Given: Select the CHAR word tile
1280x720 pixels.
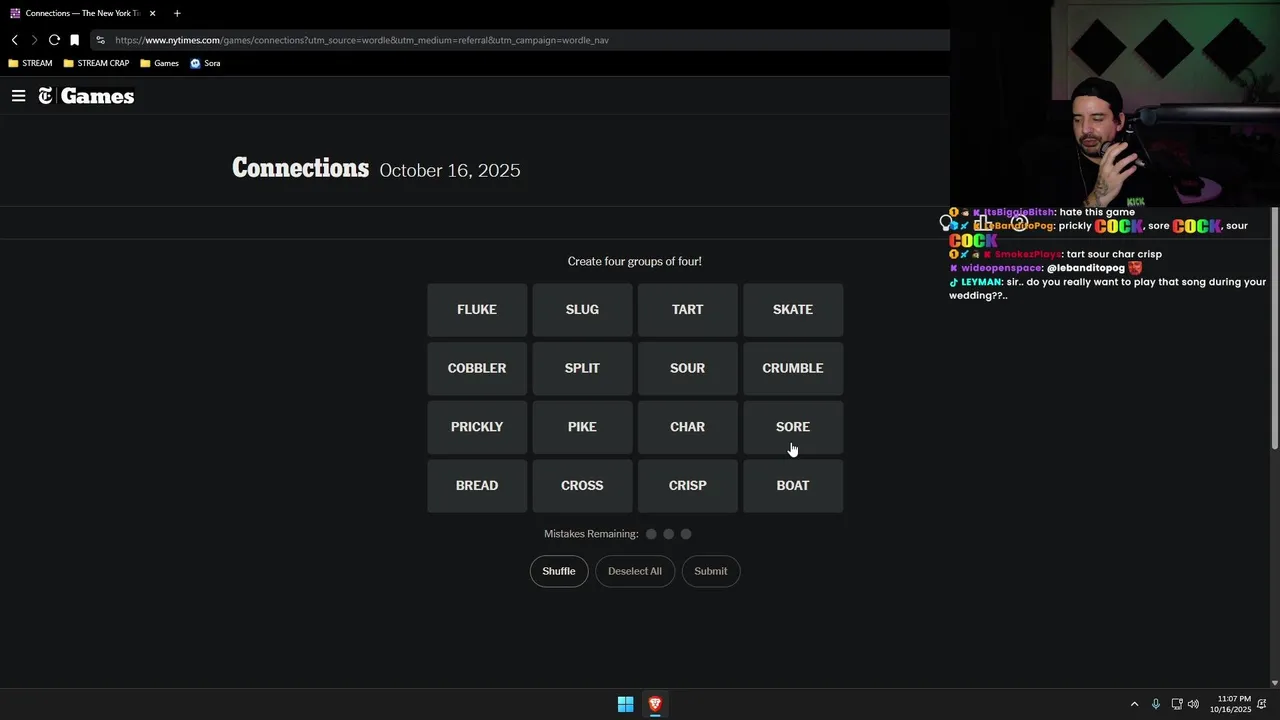Looking at the screenshot, I should 688,427.
